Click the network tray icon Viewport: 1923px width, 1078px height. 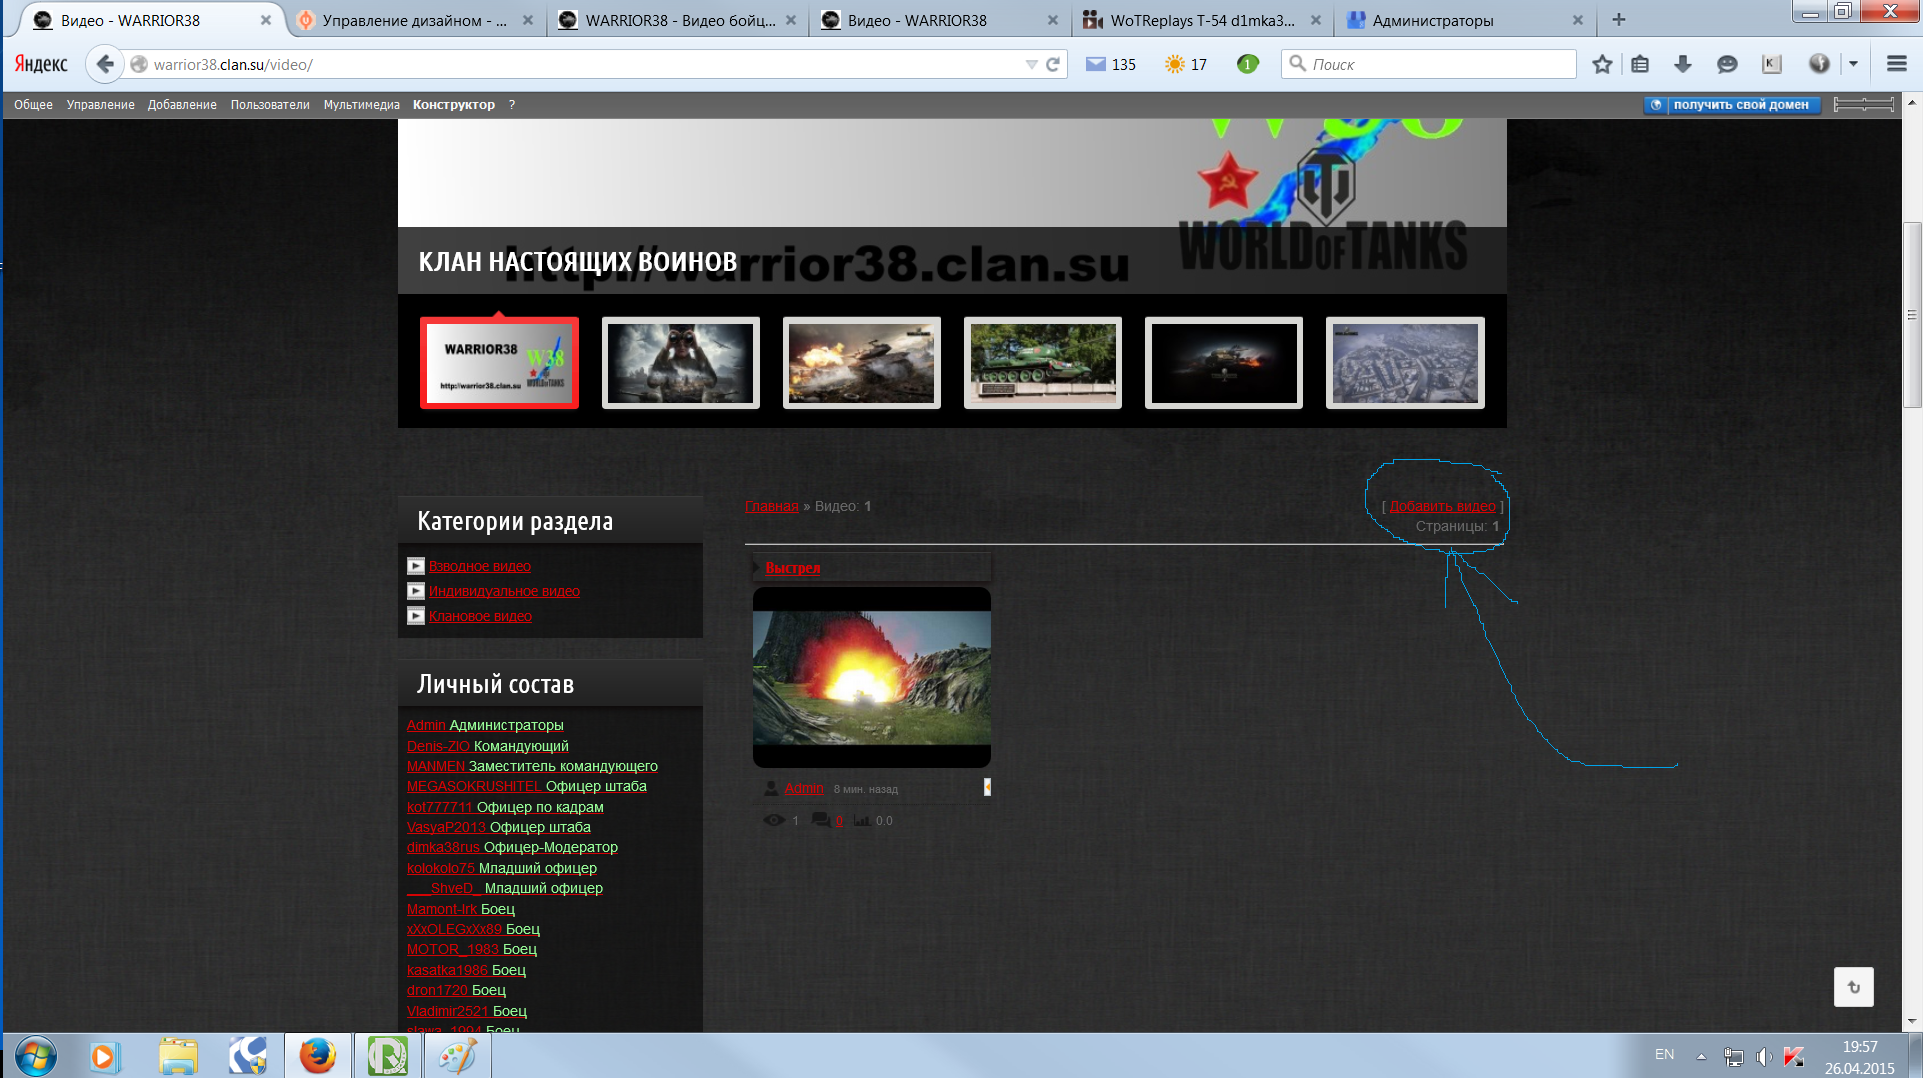[1733, 1056]
